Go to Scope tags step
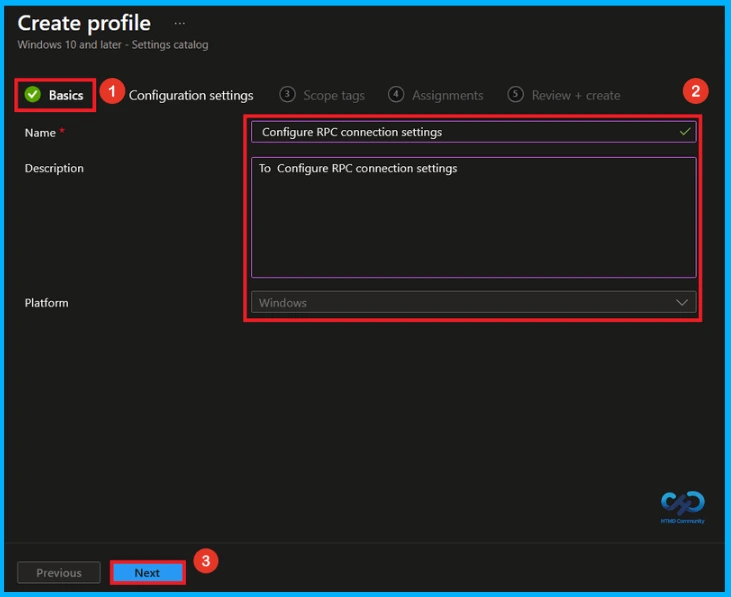Screen dimensions: 731x597 click(x=322, y=96)
